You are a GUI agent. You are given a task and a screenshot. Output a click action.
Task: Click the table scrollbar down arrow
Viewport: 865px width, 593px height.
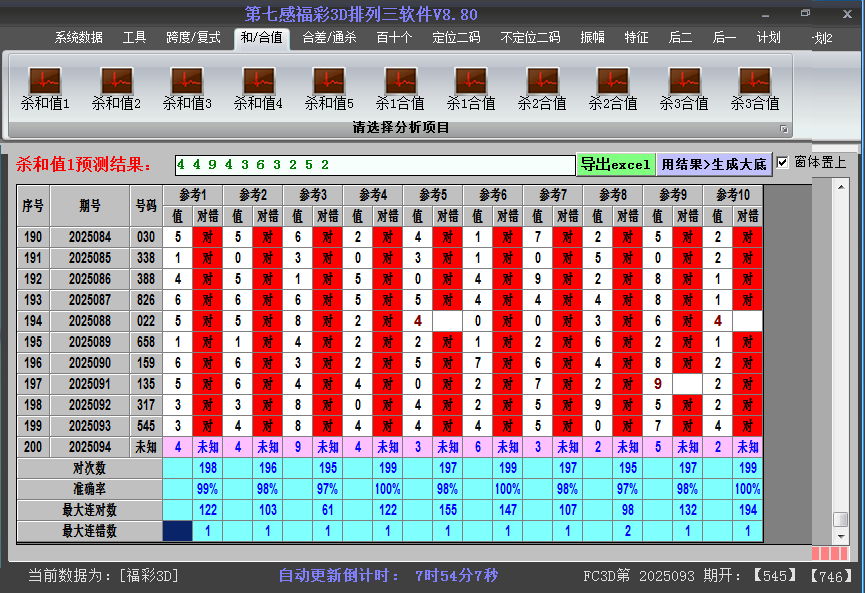[841, 536]
